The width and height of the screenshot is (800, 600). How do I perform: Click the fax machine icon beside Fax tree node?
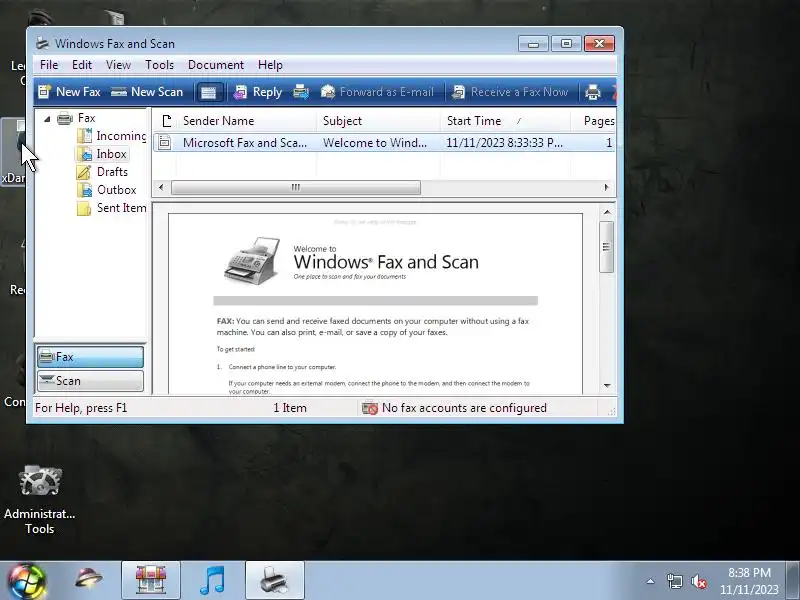click(x=65, y=118)
